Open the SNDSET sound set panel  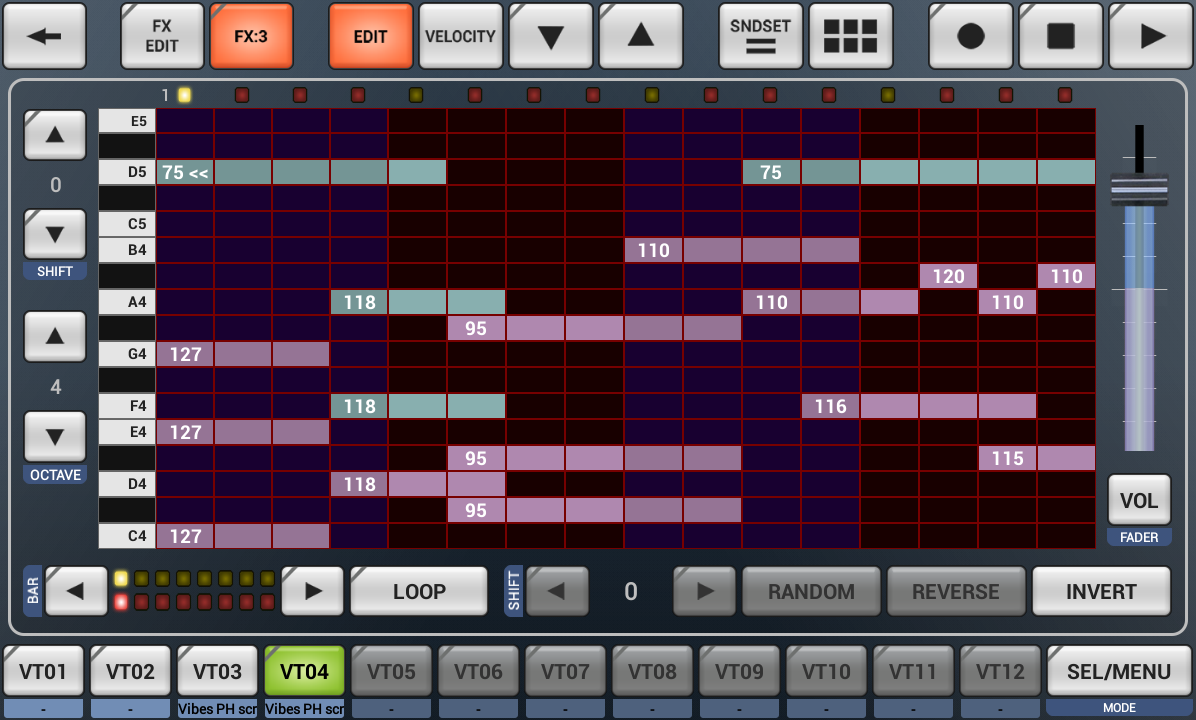click(760, 36)
